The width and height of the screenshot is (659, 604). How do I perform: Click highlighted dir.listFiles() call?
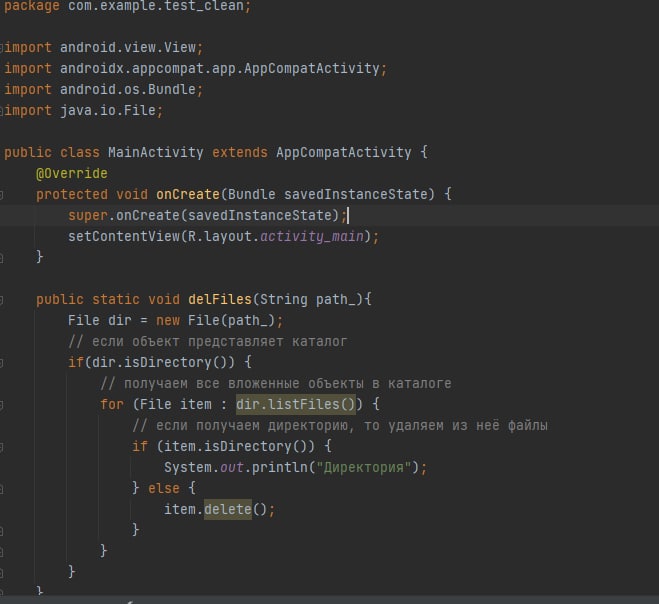click(295, 404)
